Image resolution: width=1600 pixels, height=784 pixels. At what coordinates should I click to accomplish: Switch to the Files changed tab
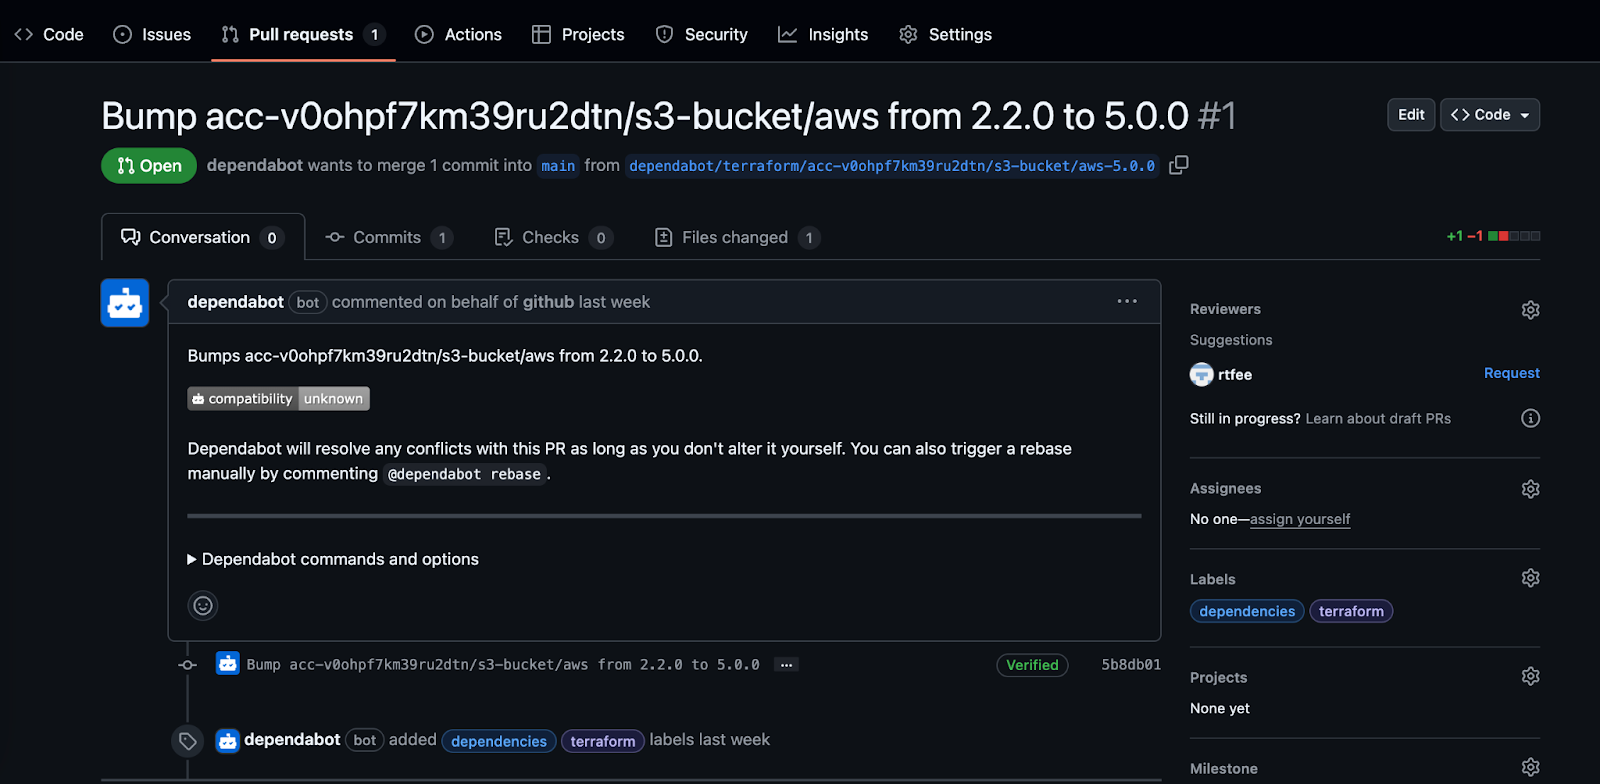point(737,237)
